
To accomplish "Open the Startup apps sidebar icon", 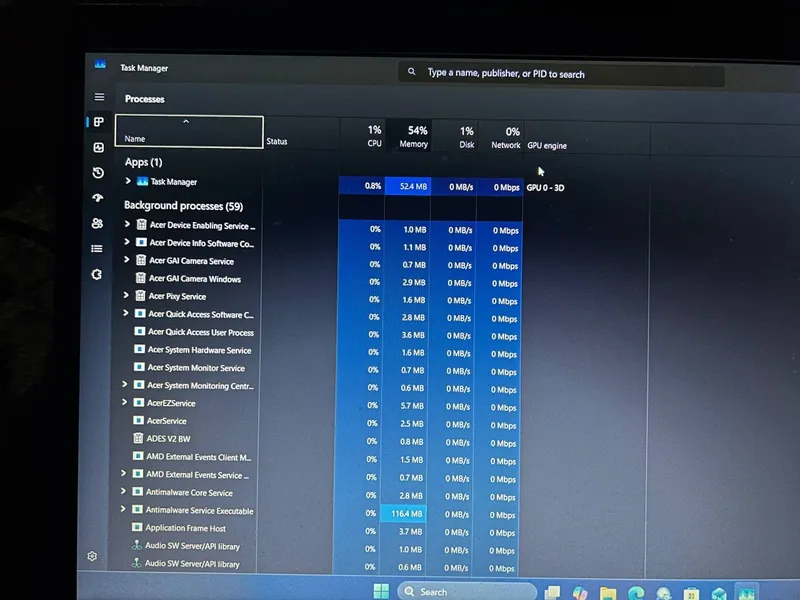I will (98, 197).
